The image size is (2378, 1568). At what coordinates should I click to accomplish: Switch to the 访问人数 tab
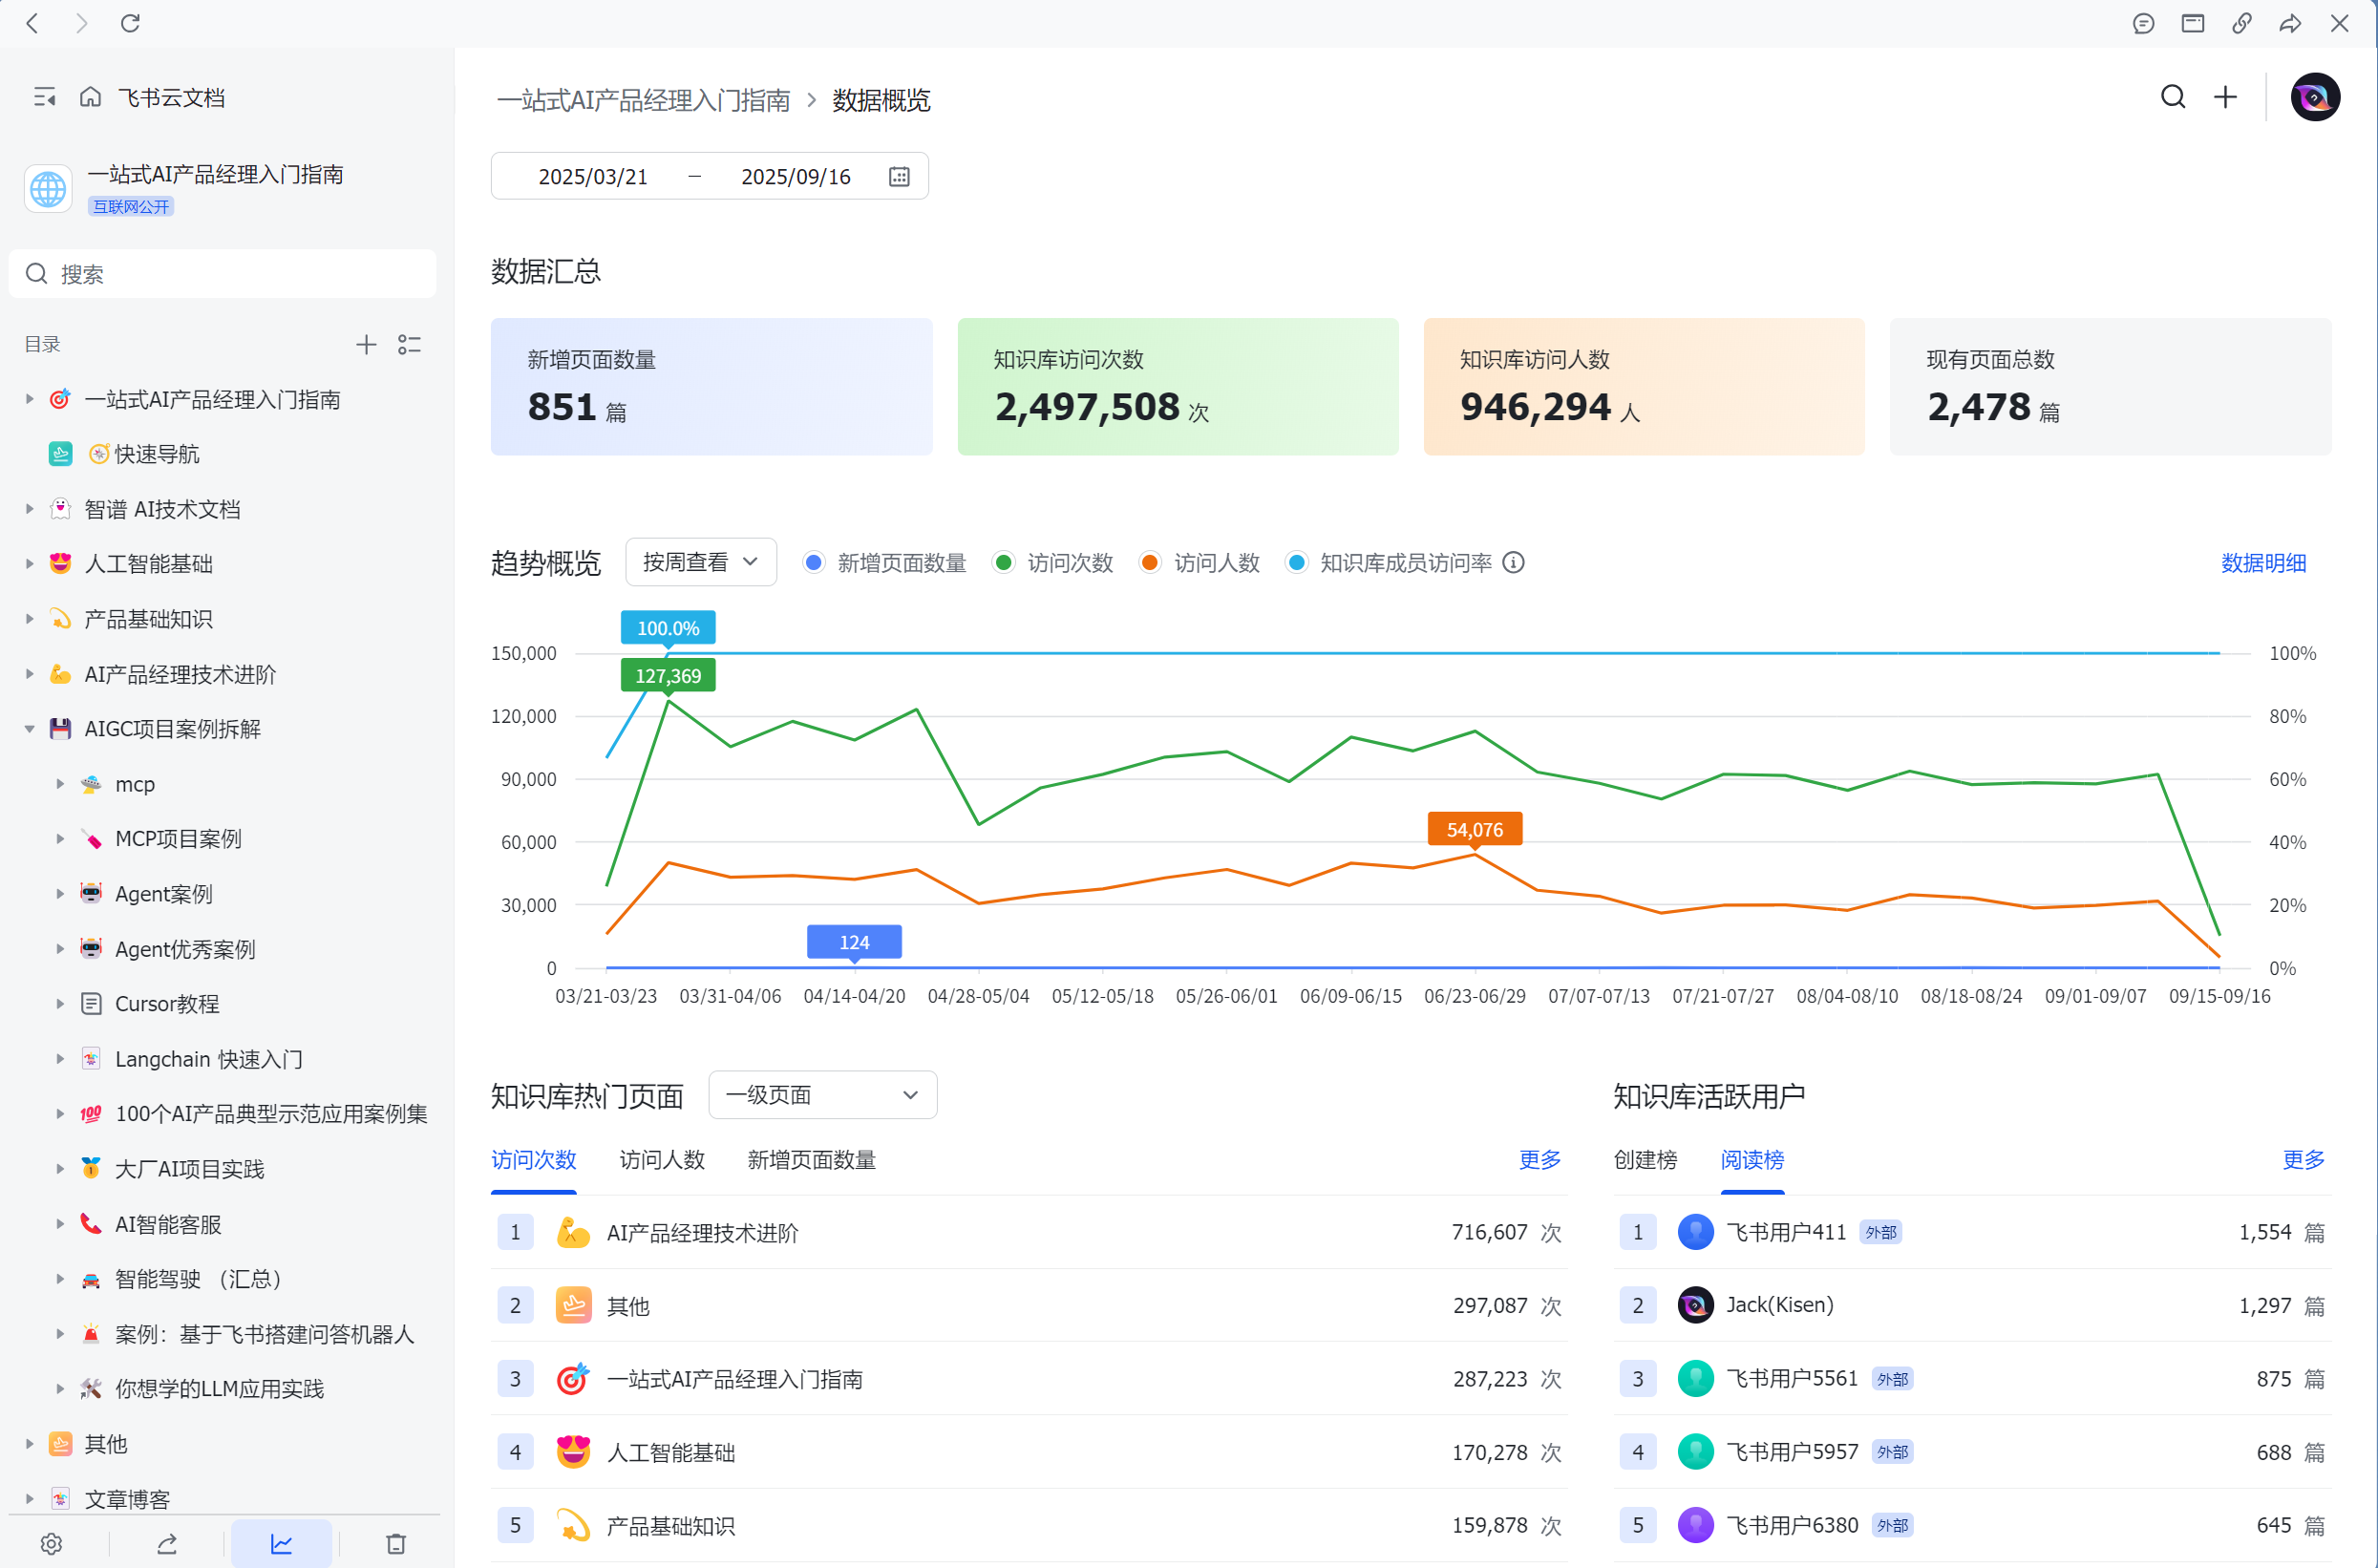click(x=661, y=1160)
